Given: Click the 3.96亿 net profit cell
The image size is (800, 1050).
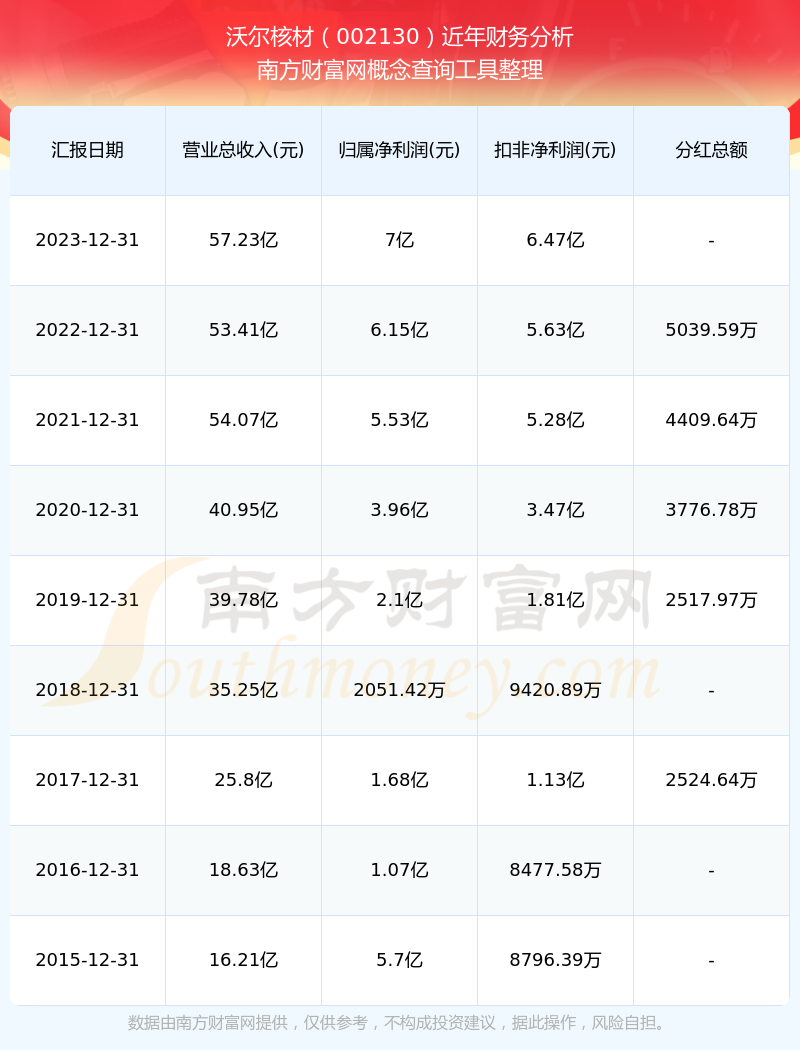Looking at the screenshot, I should click(400, 510).
